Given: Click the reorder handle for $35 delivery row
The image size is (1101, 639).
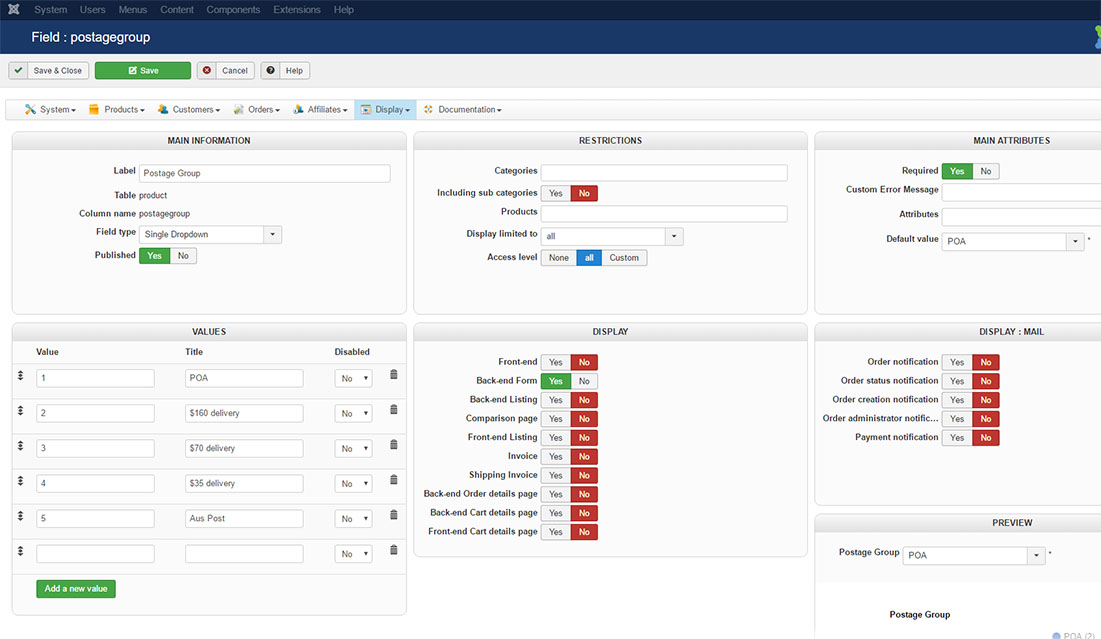Looking at the screenshot, I should (20, 481).
